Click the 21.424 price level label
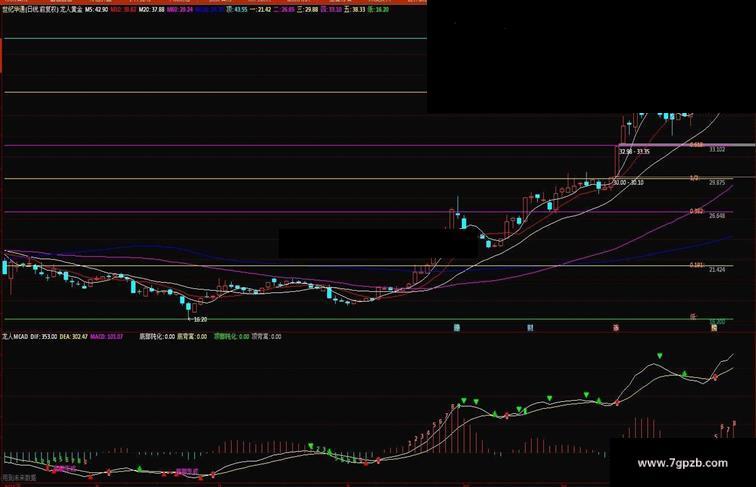 pos(717,269)
